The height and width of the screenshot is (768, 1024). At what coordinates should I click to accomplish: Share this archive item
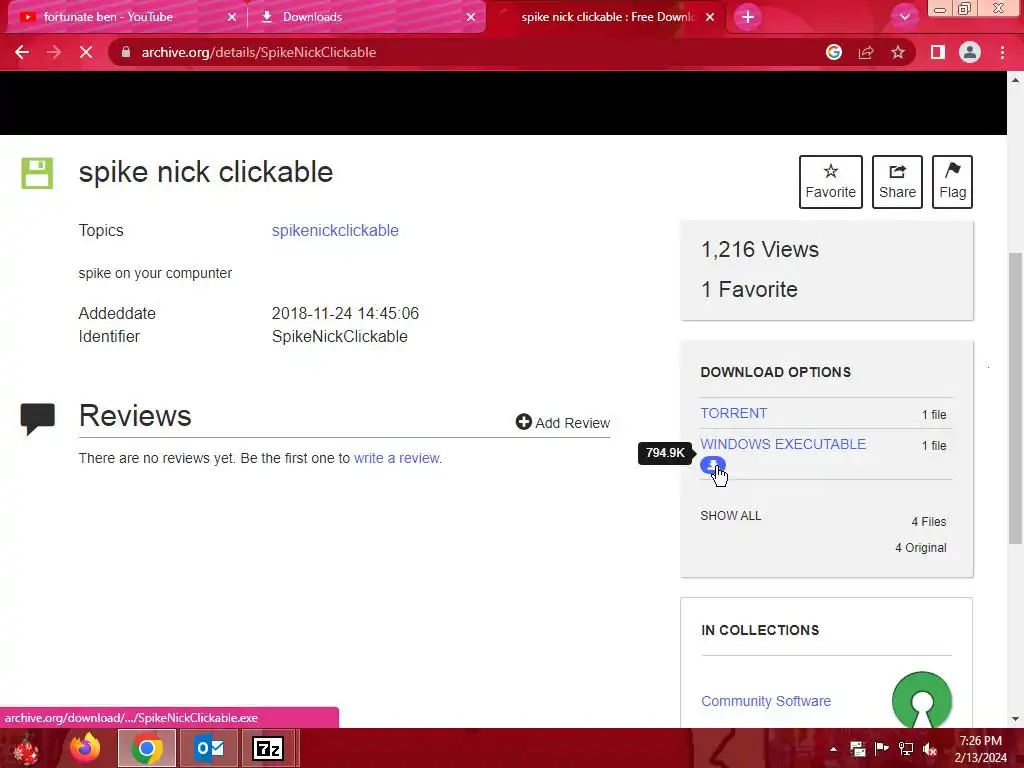pos(897,182)
